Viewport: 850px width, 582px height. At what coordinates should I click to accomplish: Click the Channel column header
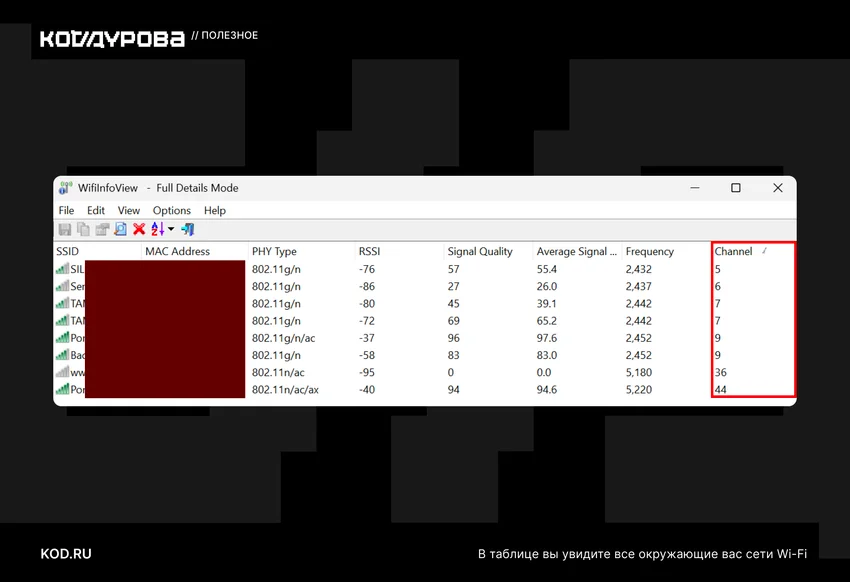pyautogui.click(x=754, y=251)
